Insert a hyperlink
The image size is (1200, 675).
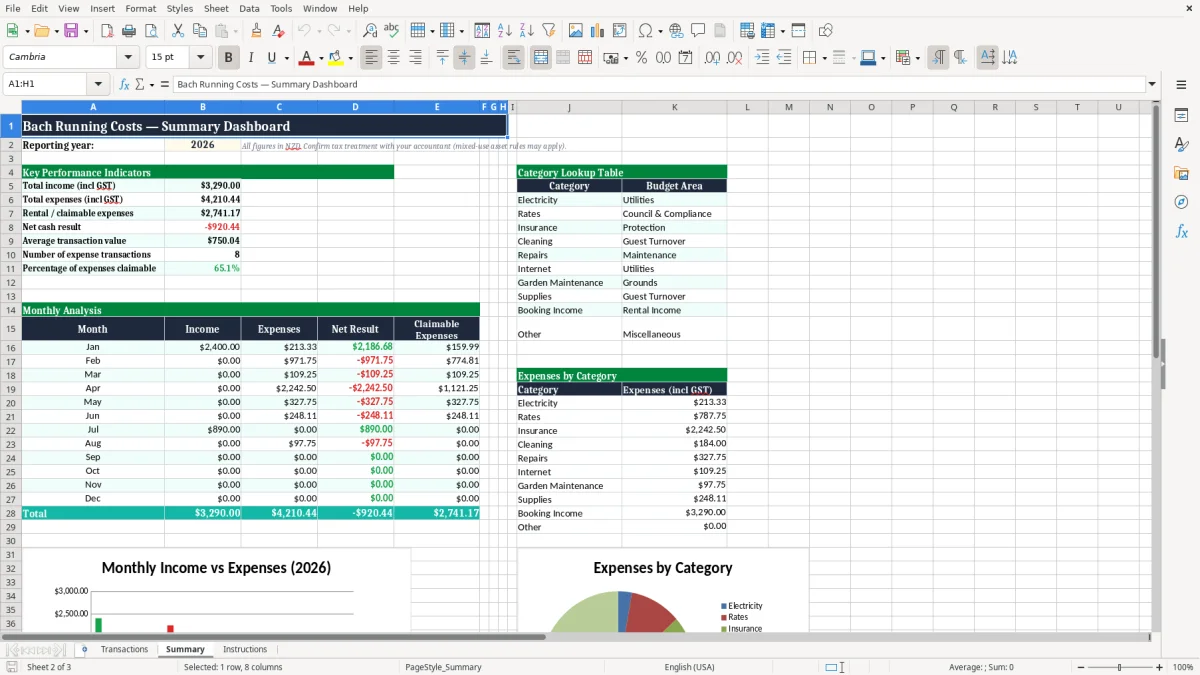click(676, 31)
